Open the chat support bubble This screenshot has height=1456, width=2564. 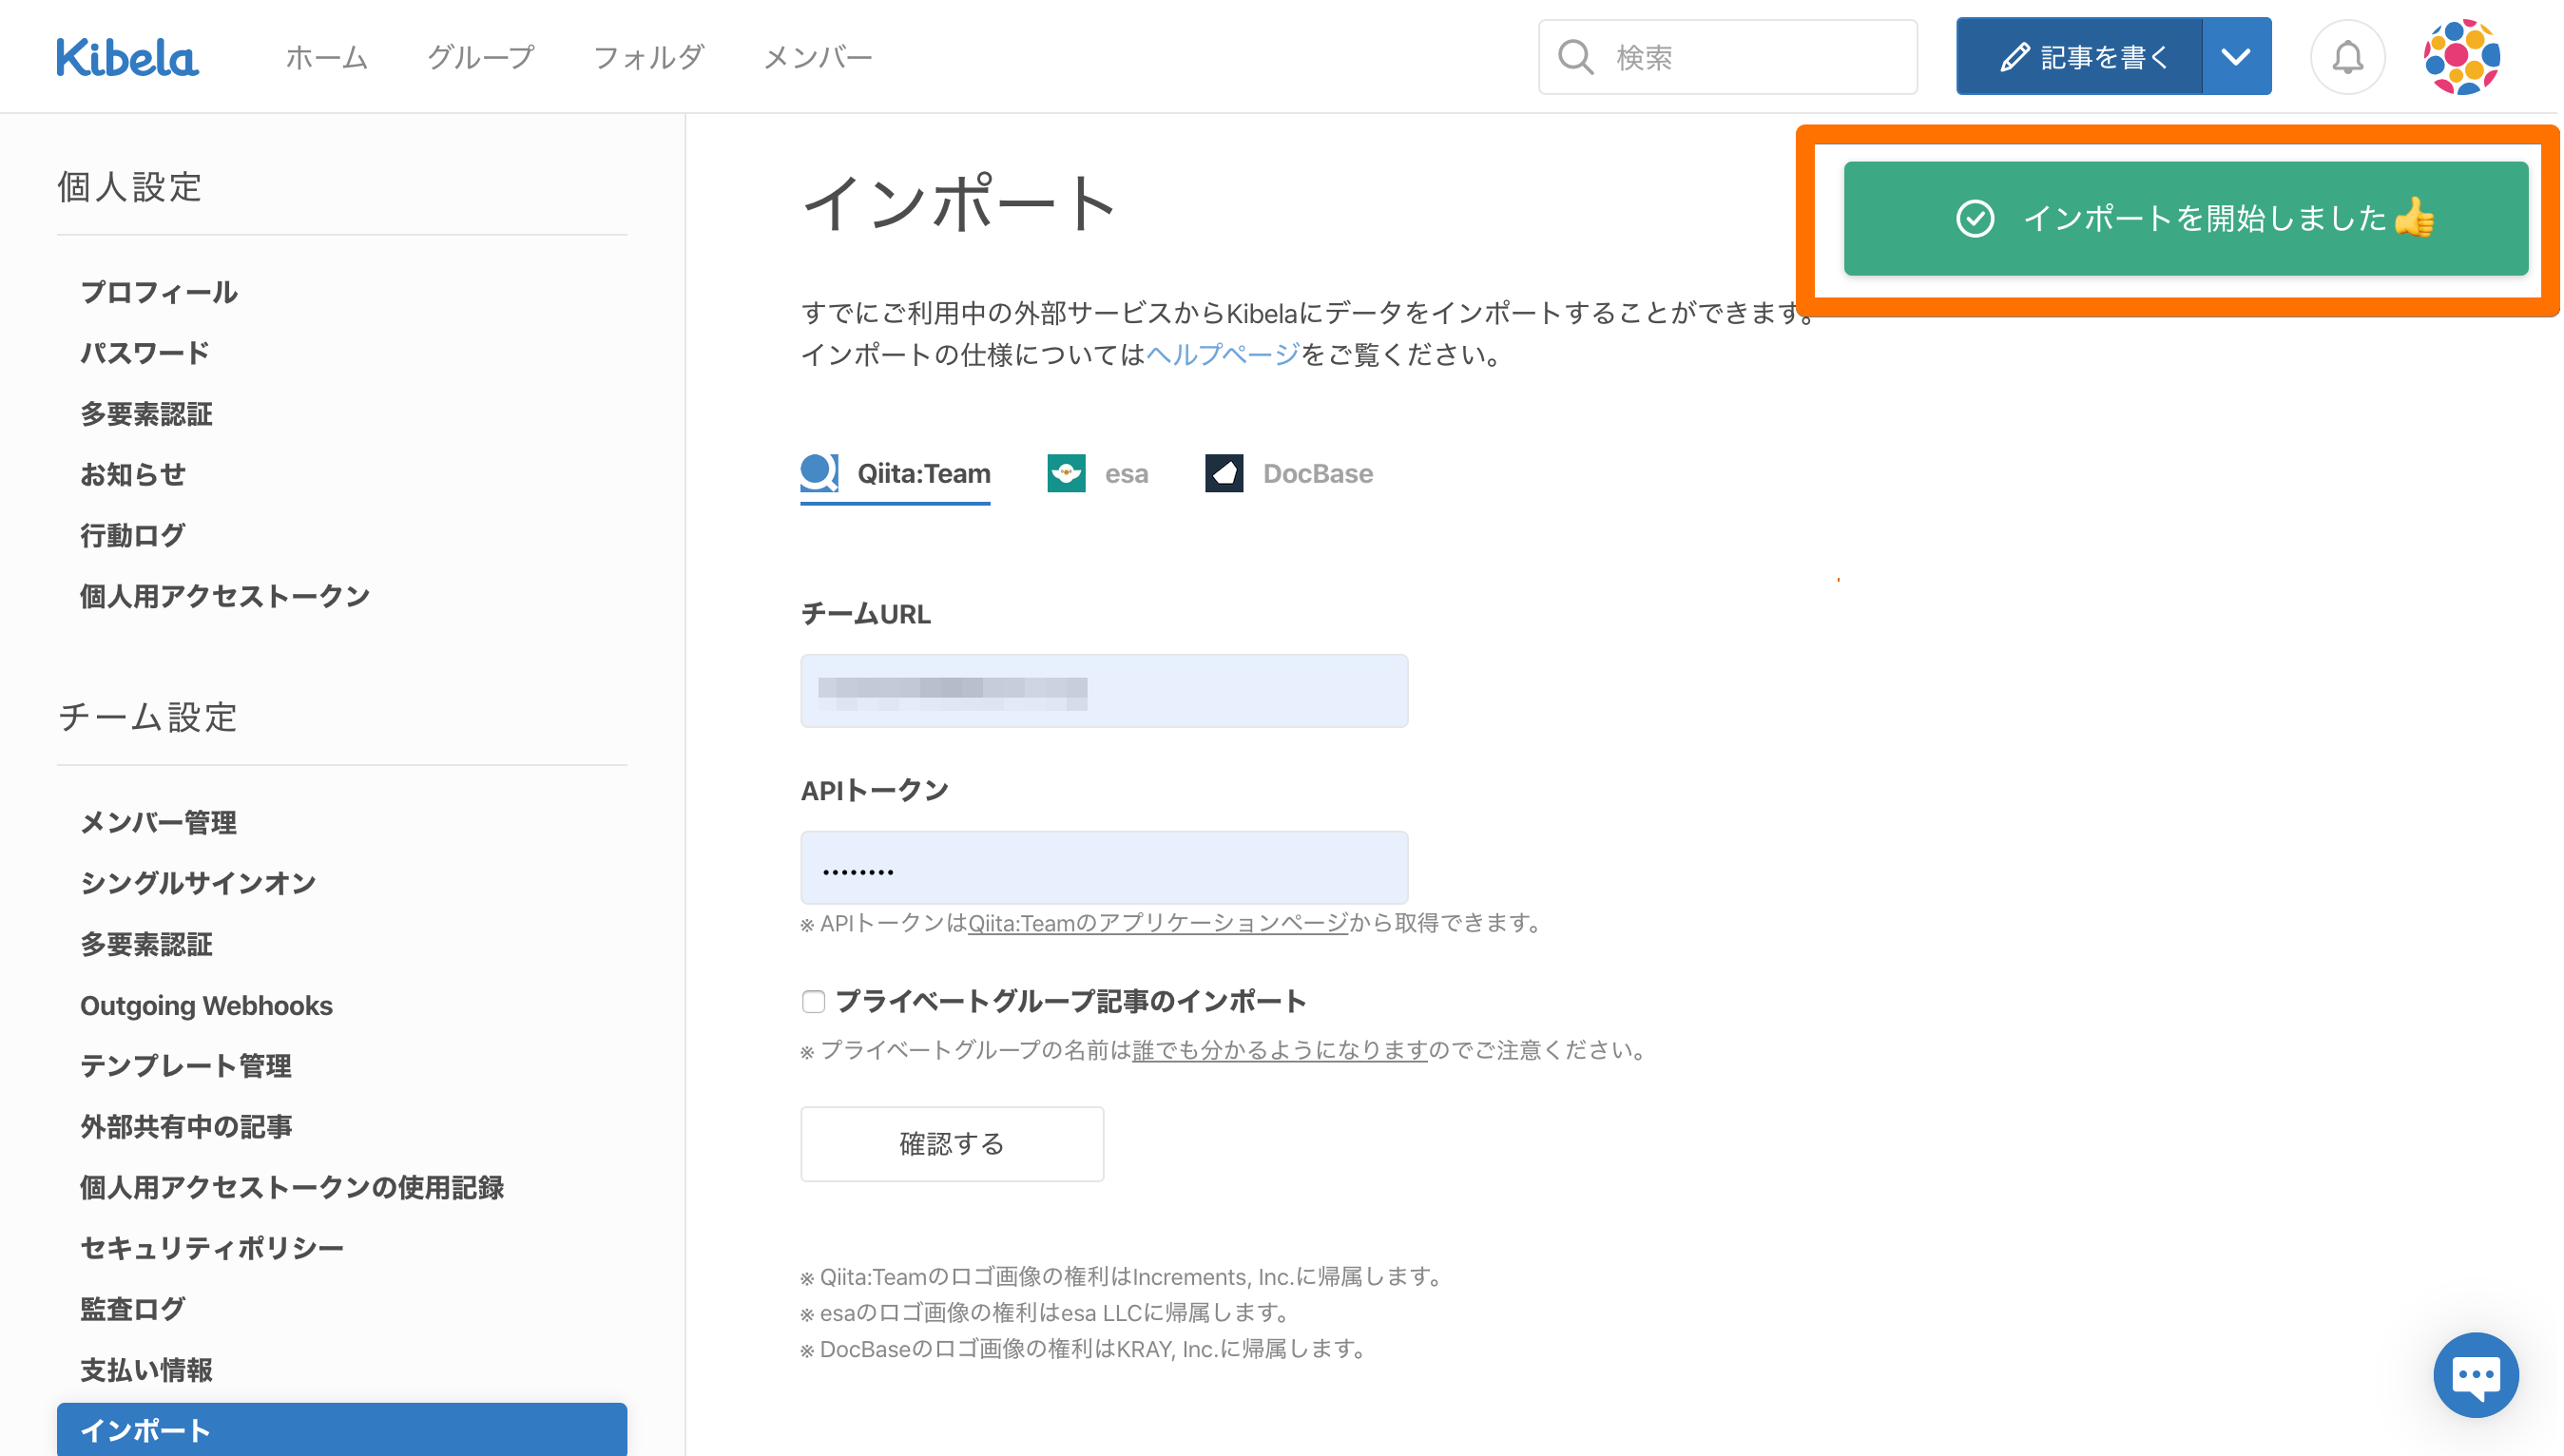(x=2475, y=1374)
